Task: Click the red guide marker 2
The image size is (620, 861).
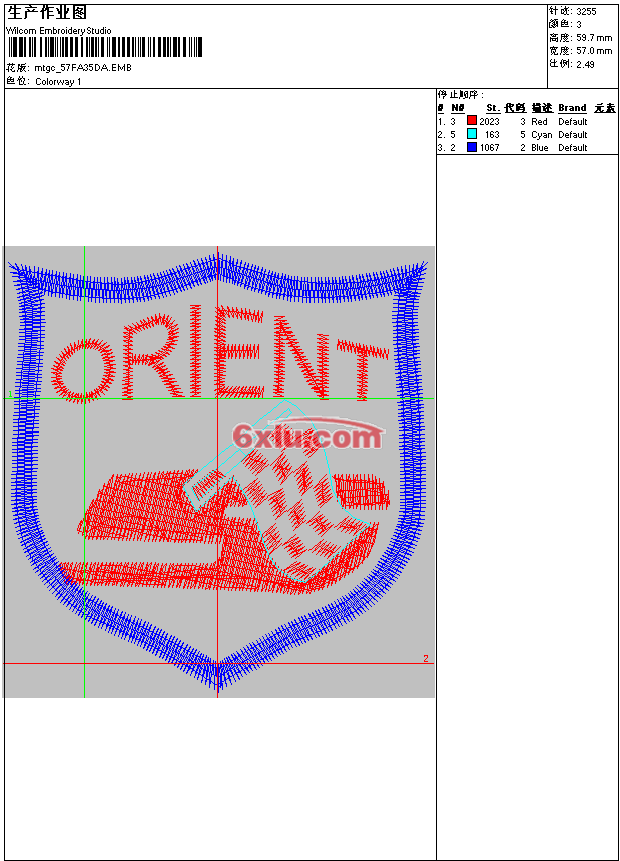Action: (426, 658)
